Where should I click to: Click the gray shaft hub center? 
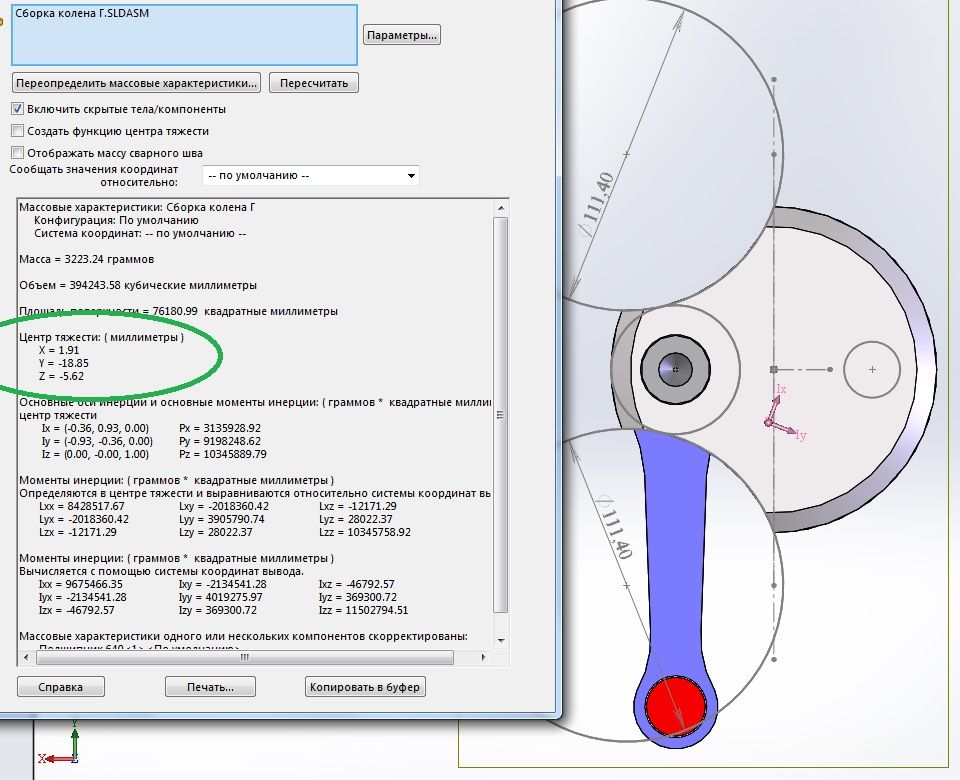coord(676,369)
